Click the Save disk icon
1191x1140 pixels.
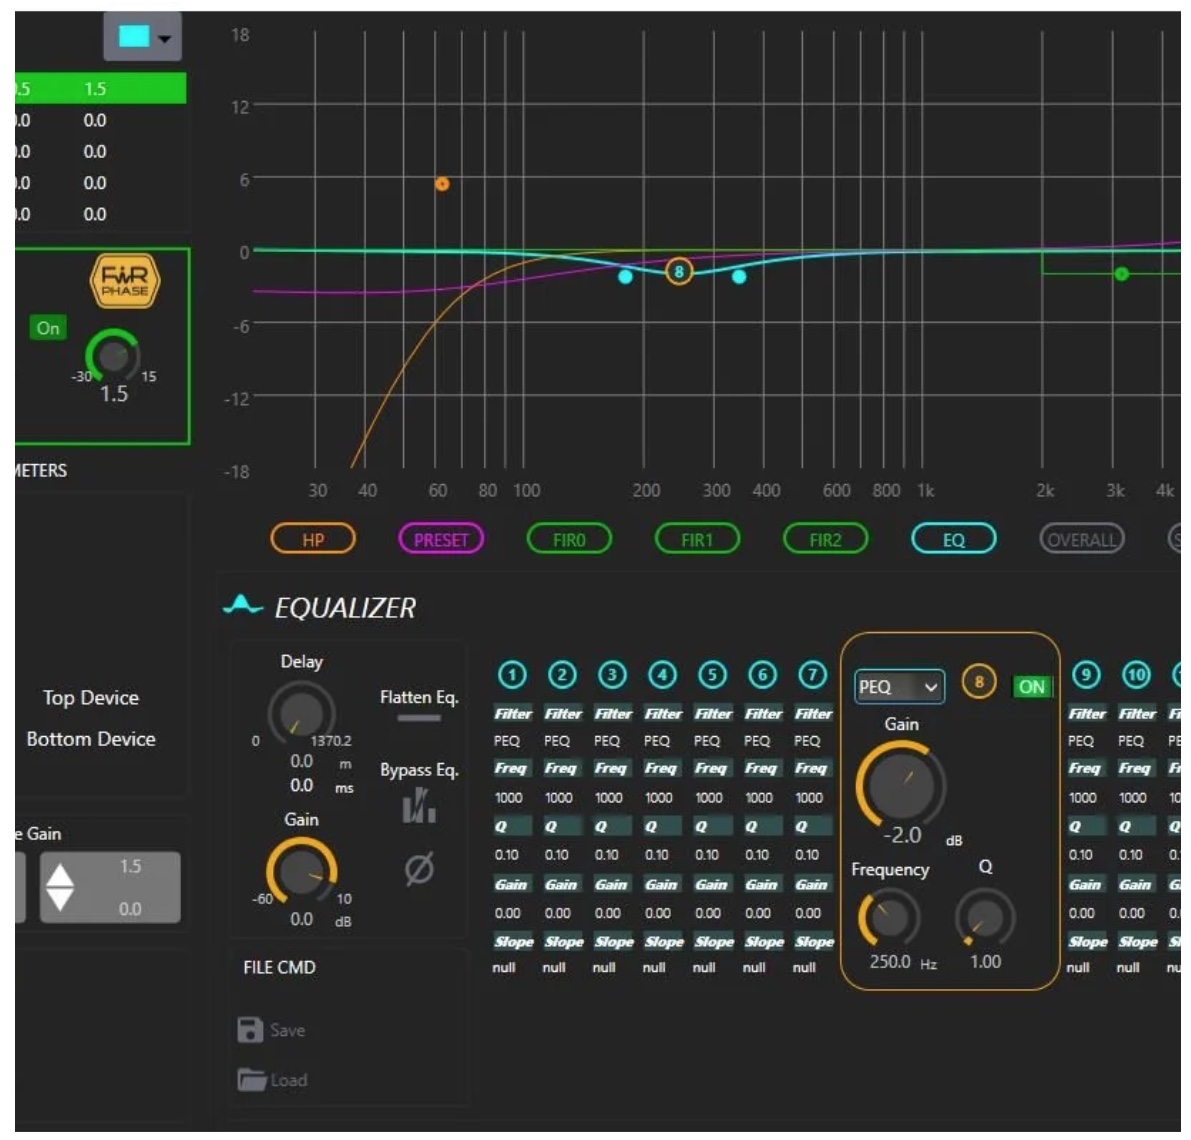[x=250, y=1030]
